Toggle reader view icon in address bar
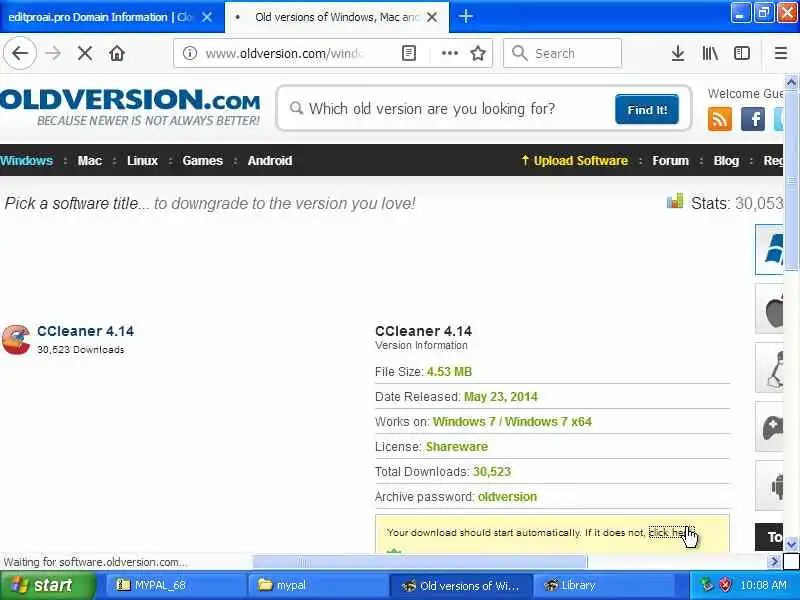Image resolution: width=800 pixels, height=600 pixels. pos(409,53)
